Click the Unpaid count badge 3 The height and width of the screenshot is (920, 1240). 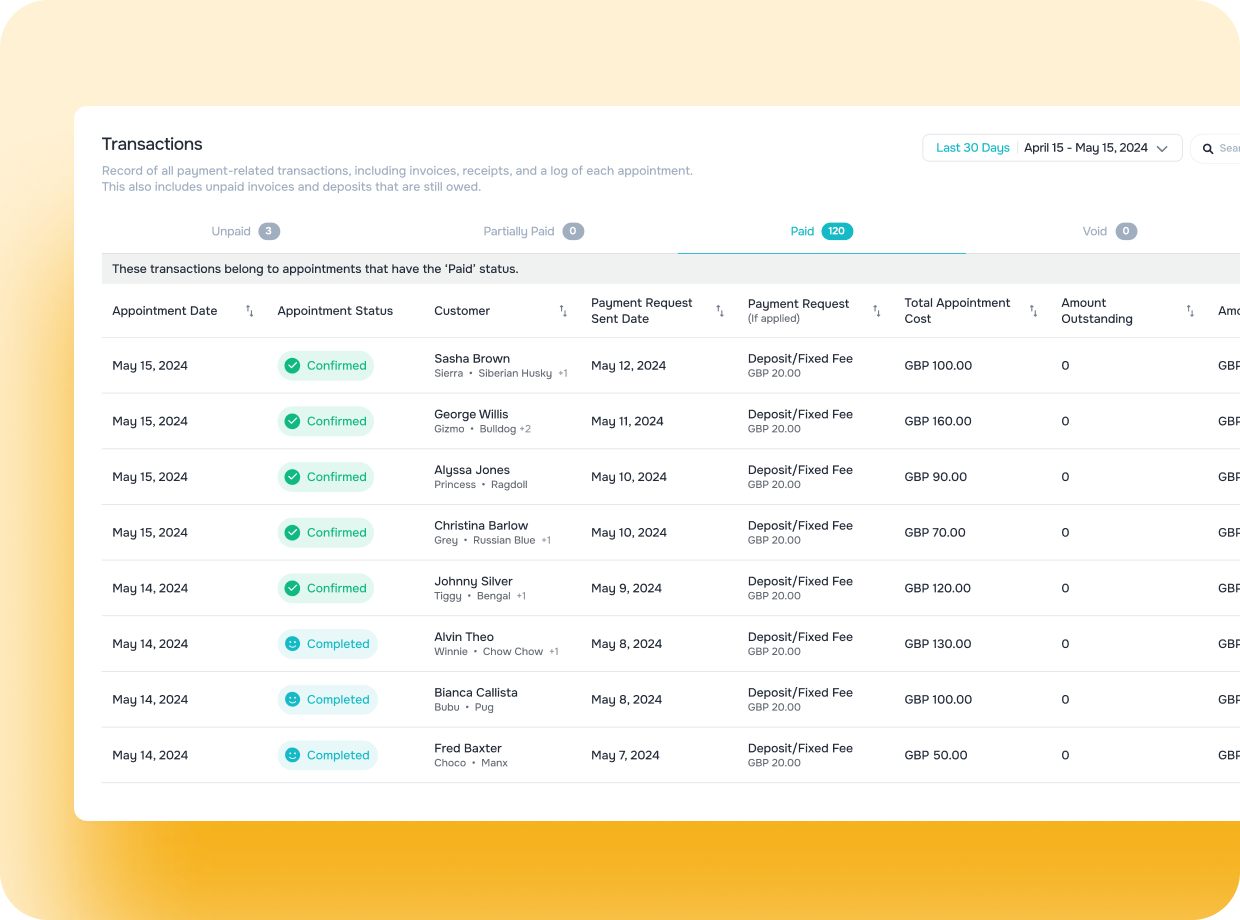(269, 231)
